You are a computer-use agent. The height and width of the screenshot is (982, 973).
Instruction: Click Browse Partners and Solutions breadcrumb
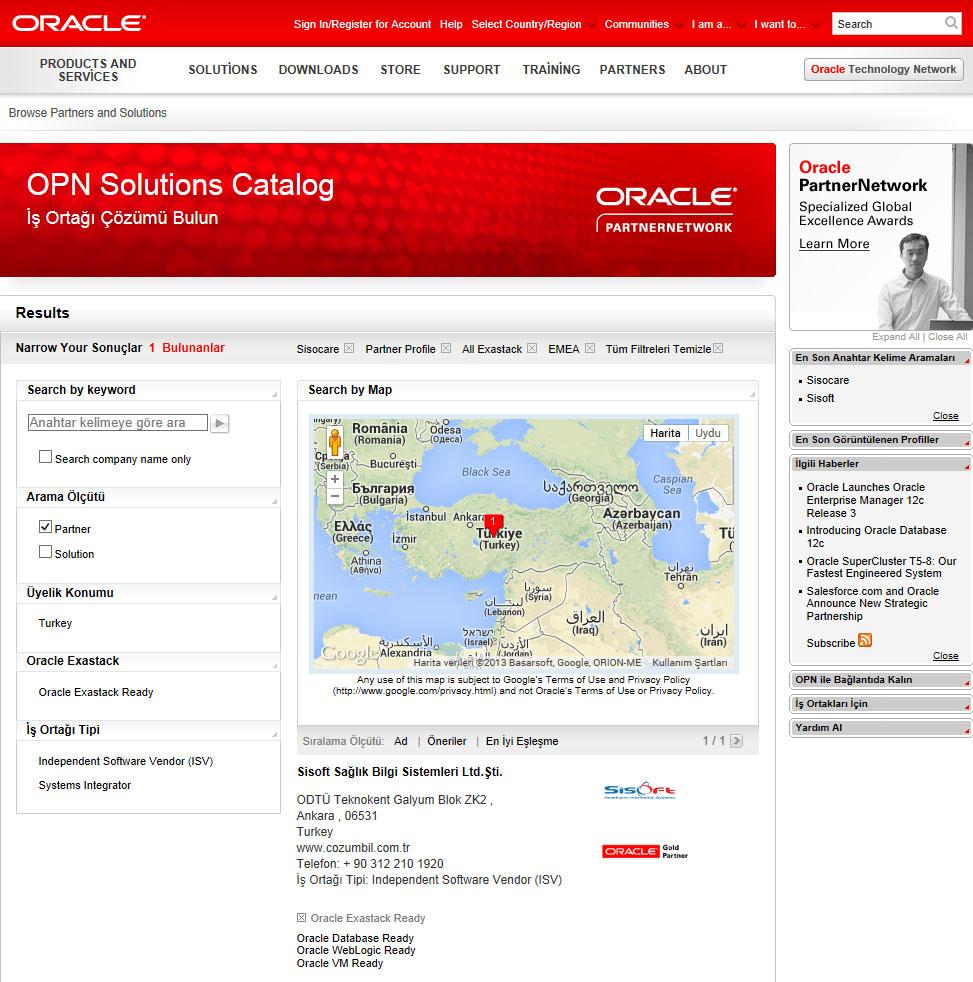pos(88,113)
